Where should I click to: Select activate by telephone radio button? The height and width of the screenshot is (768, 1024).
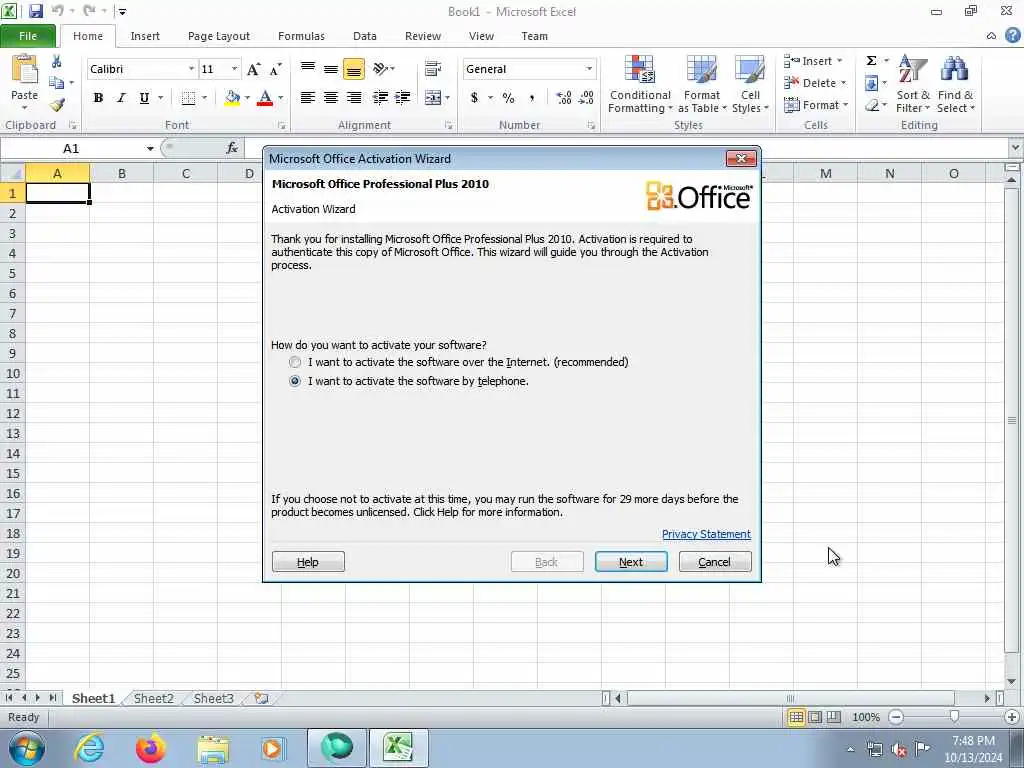click(x=295, y=381)
